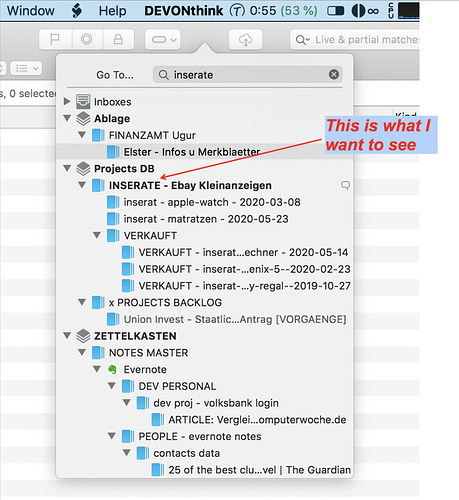The width and height of the screenshot is (459, 500).
Task: Collapse the Evernote group
Action: pyautogui.click(x=97, y=369)
